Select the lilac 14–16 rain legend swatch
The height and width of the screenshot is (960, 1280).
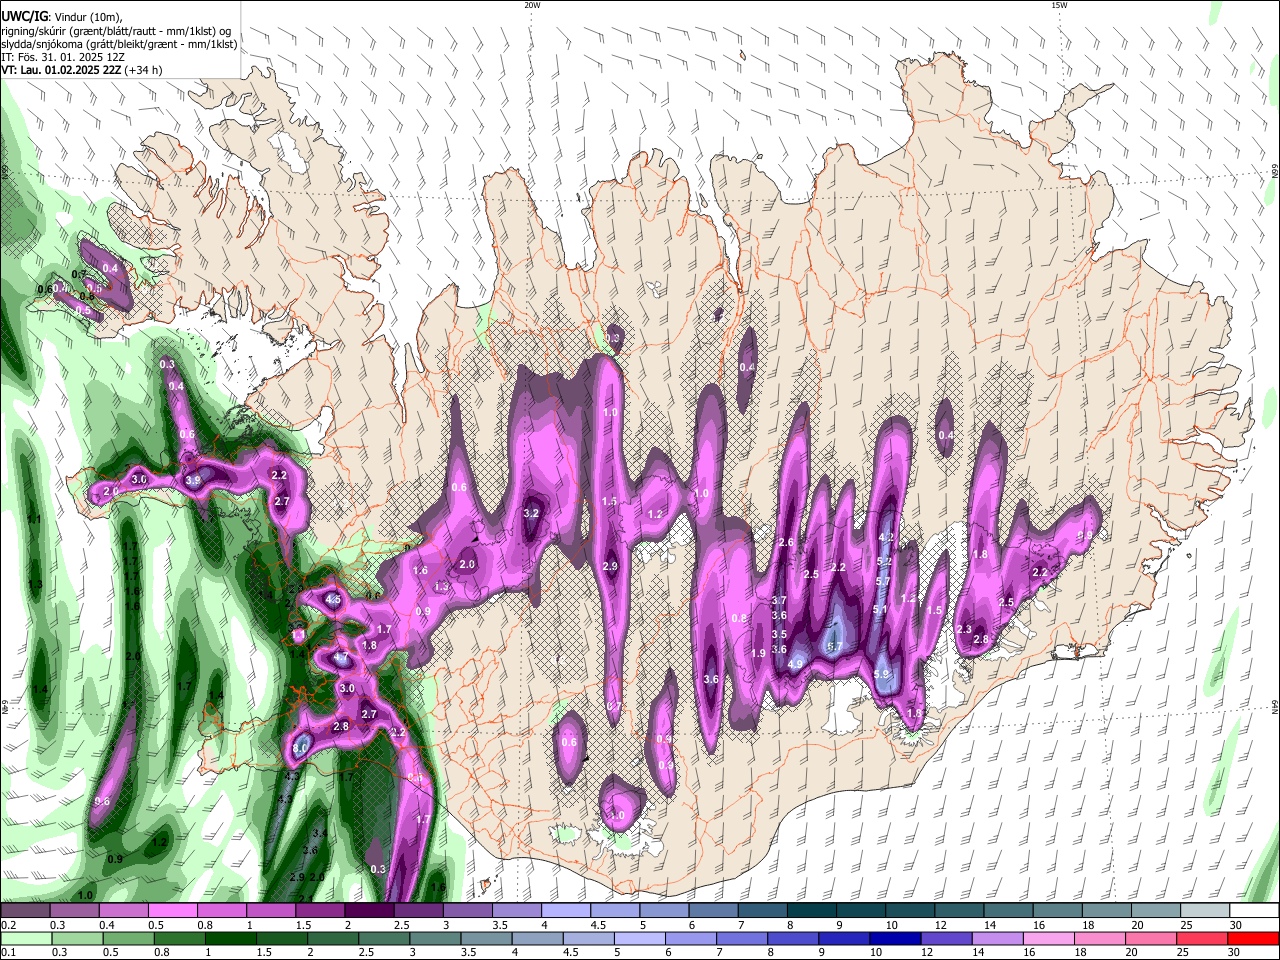(998, 938)
